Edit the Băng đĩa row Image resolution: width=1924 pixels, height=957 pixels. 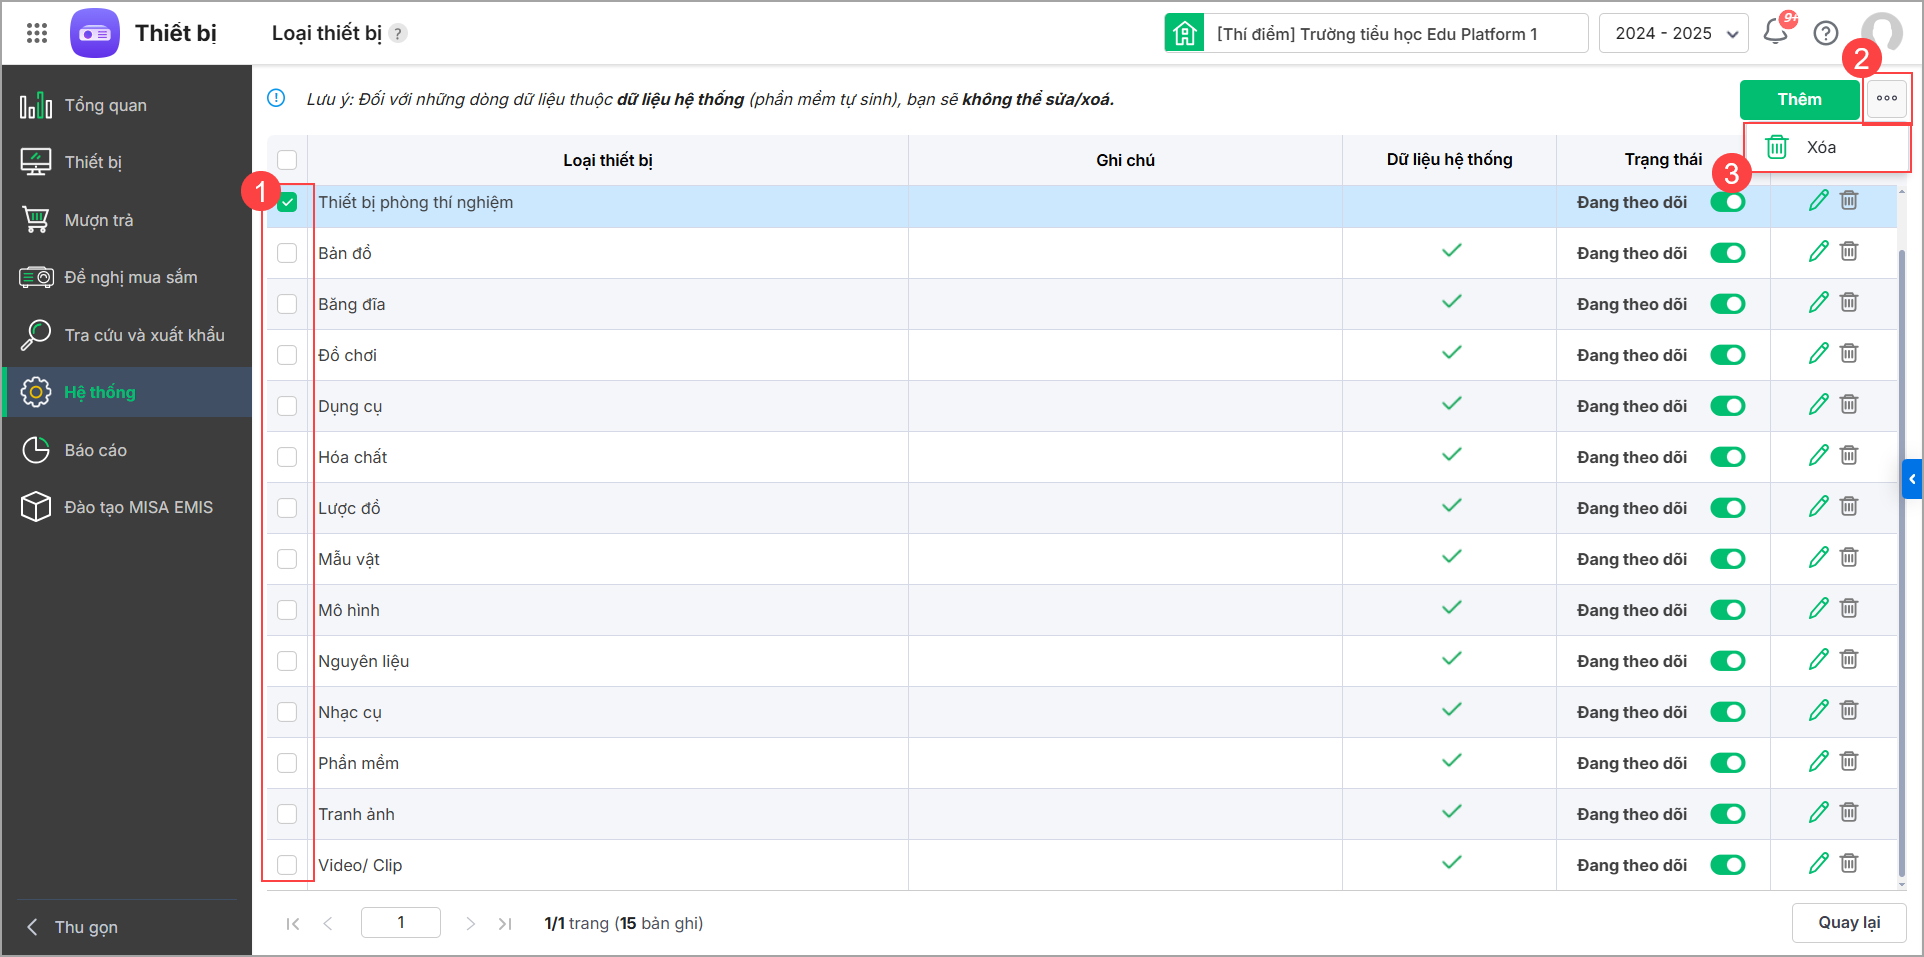click(x=1819, y=303)
